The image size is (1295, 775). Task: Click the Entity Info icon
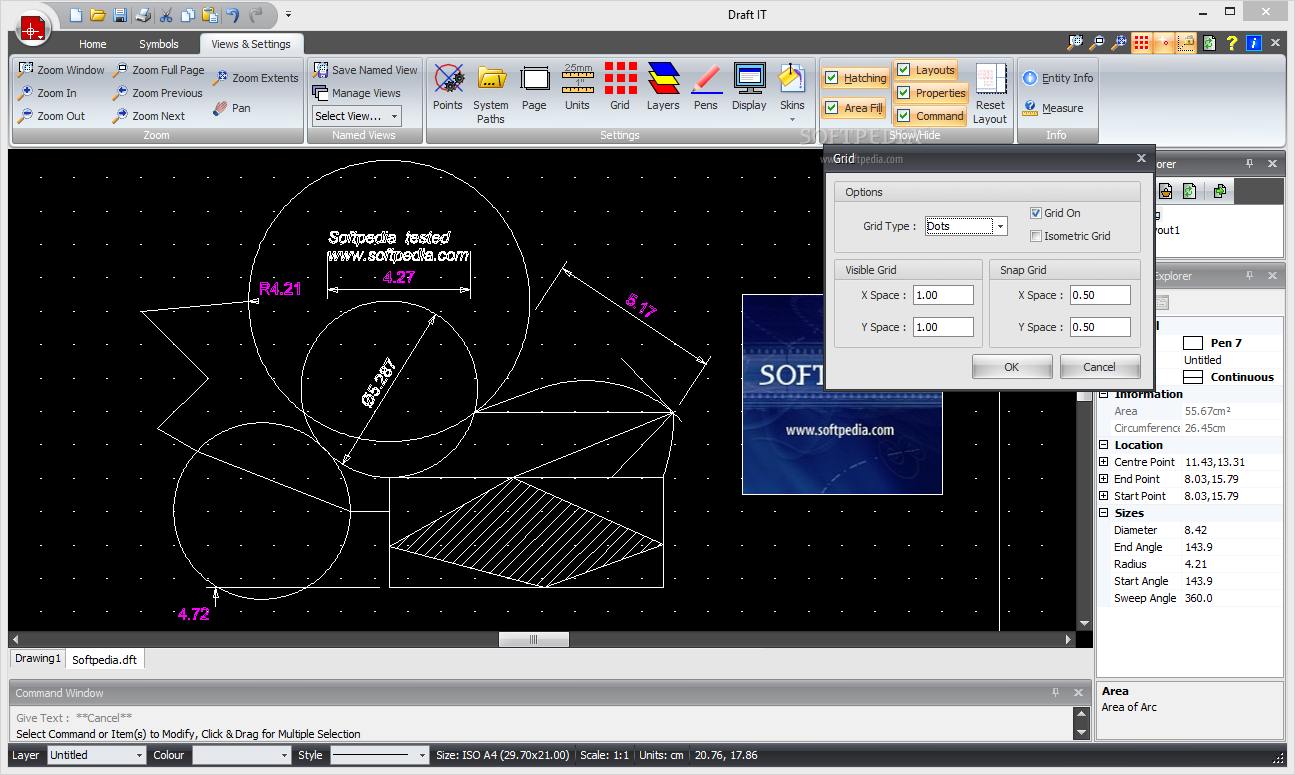1058,78
